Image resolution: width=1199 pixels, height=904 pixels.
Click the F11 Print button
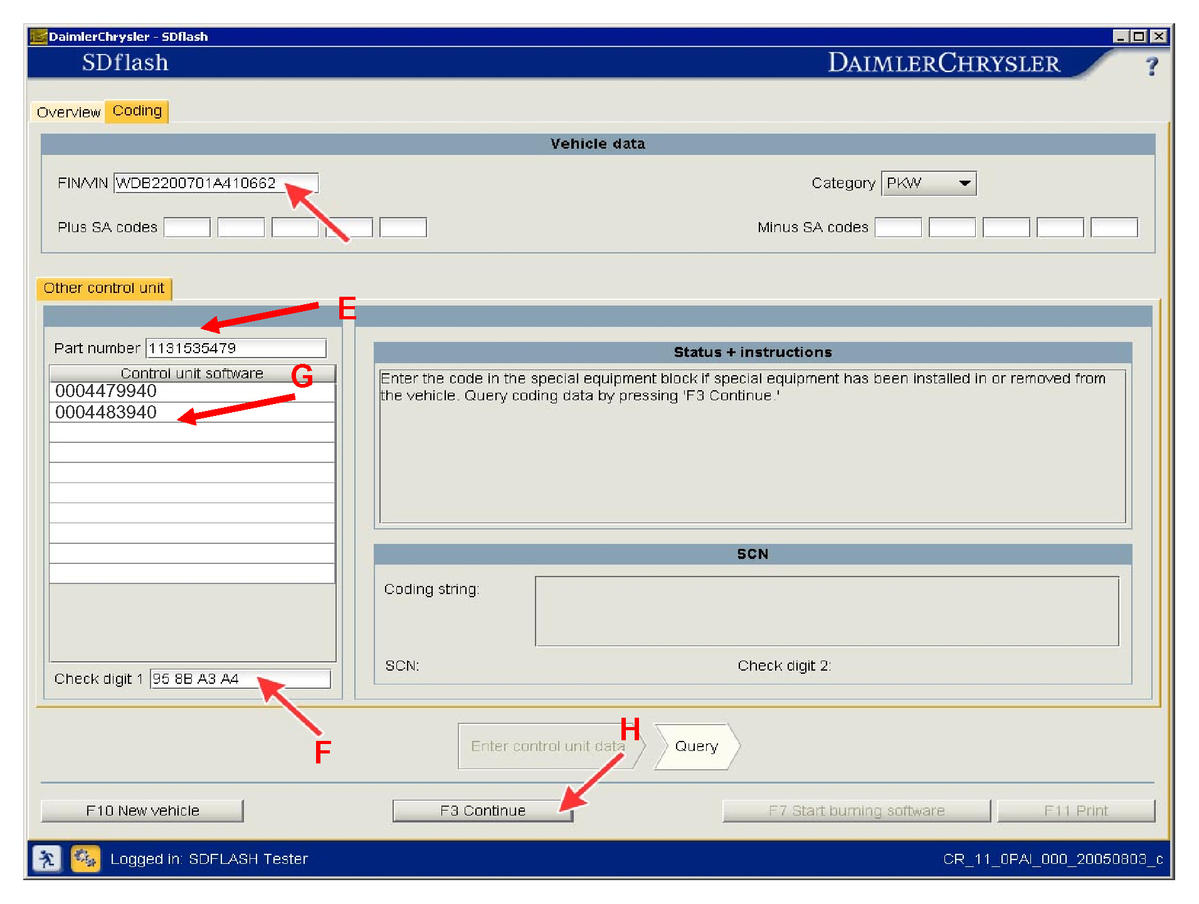click(1076, 811)
